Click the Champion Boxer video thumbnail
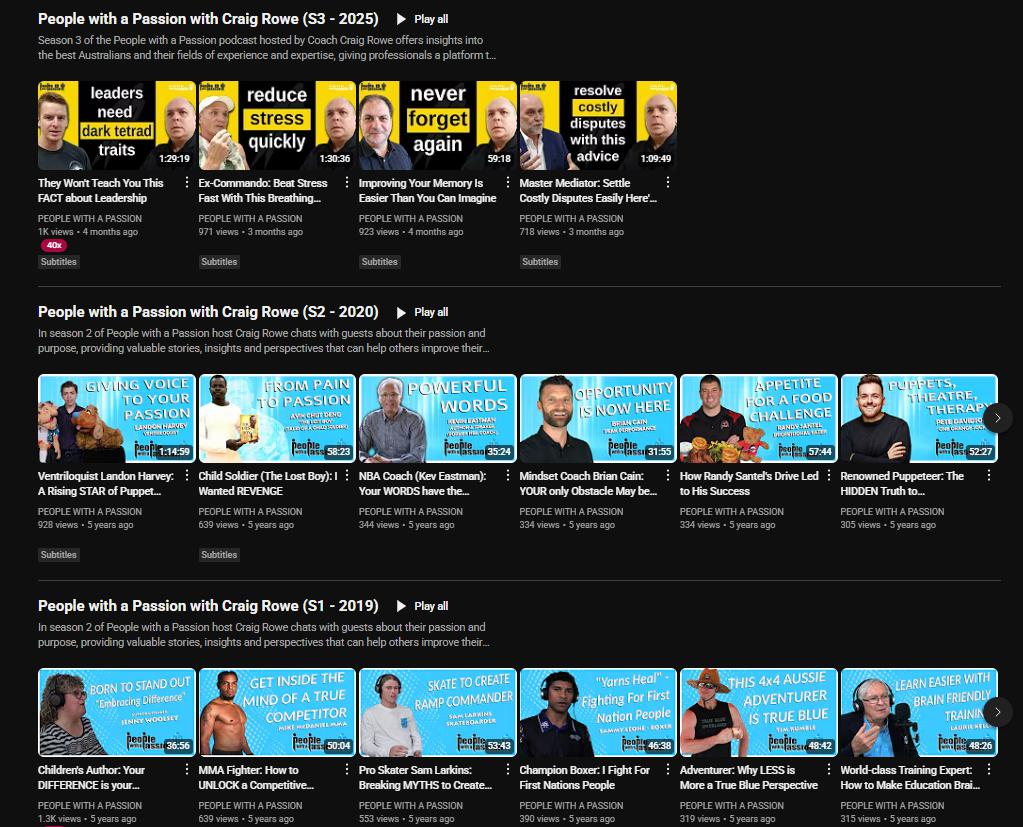The height and width of the screenshot is (827, 1023). pyautogui.click(x=597, y=711)
